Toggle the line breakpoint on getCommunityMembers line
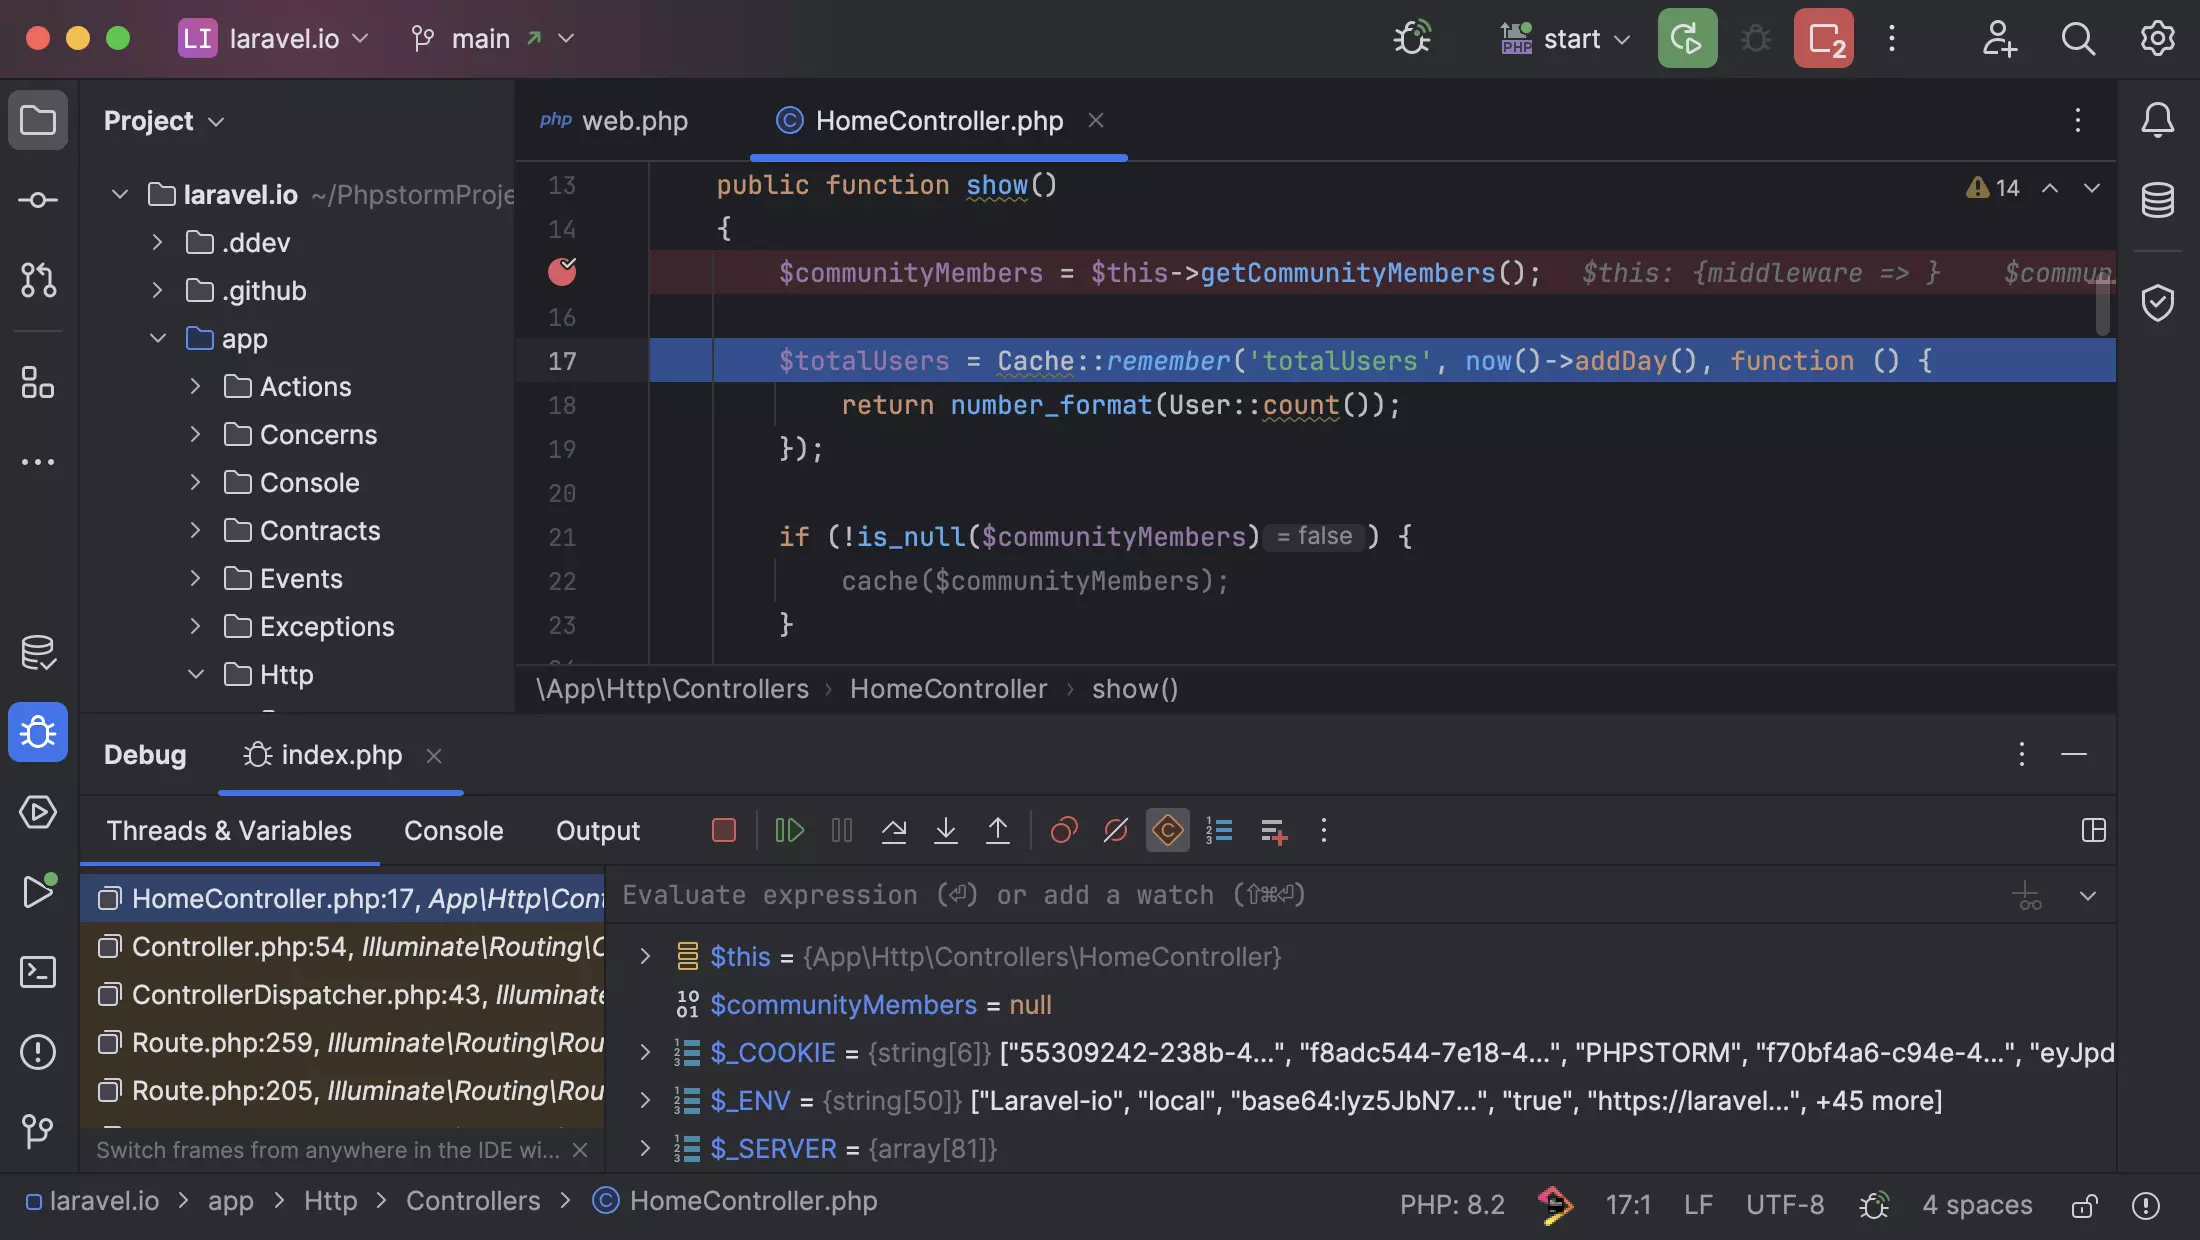Viewport: 2200px width, 1240px height. tap(563, 272)
